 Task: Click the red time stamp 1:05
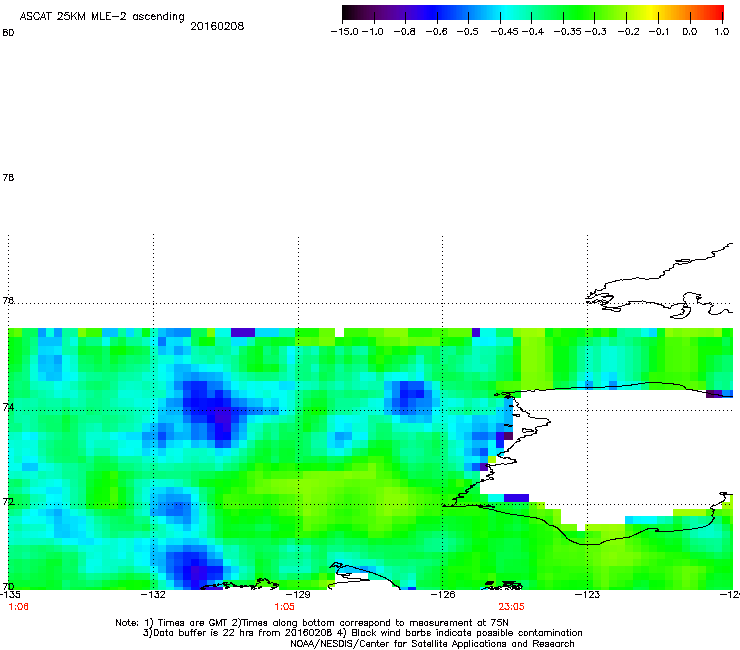click(x=285, y=607)
